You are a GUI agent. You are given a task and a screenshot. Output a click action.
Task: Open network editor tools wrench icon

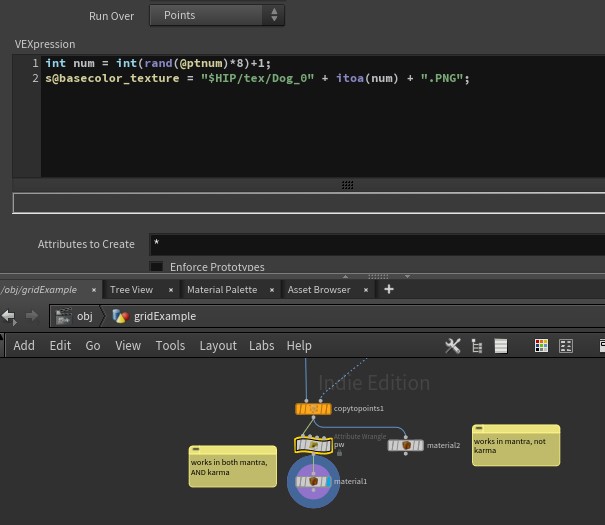point(453,346)
